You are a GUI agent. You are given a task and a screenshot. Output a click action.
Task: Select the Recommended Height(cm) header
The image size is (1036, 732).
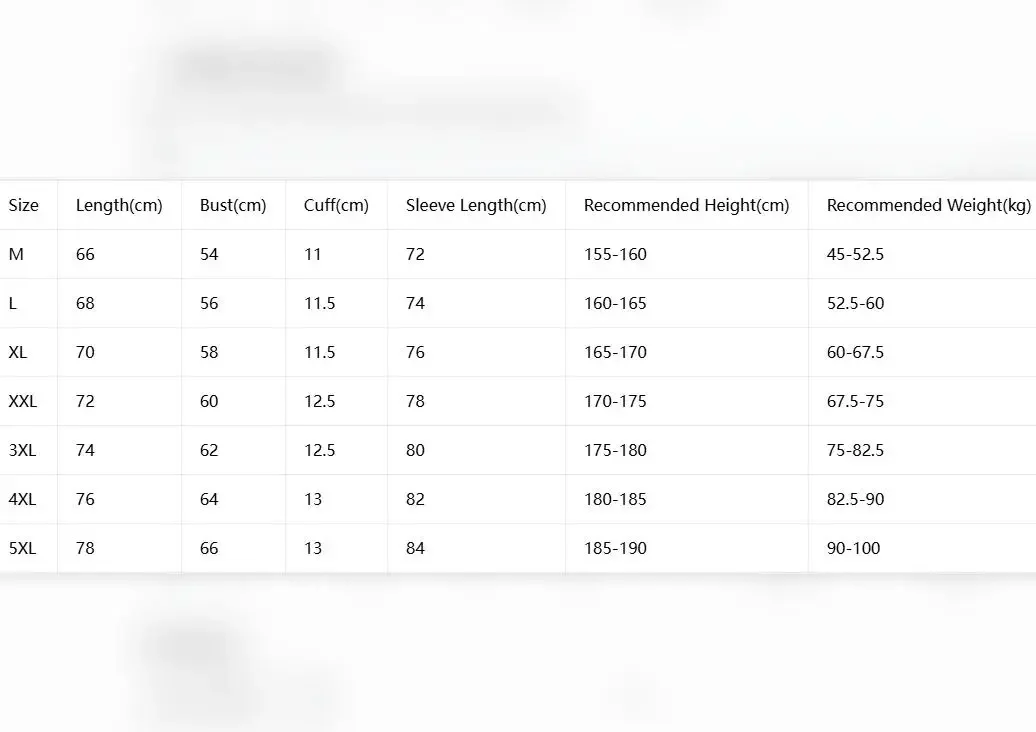(686, 205)
